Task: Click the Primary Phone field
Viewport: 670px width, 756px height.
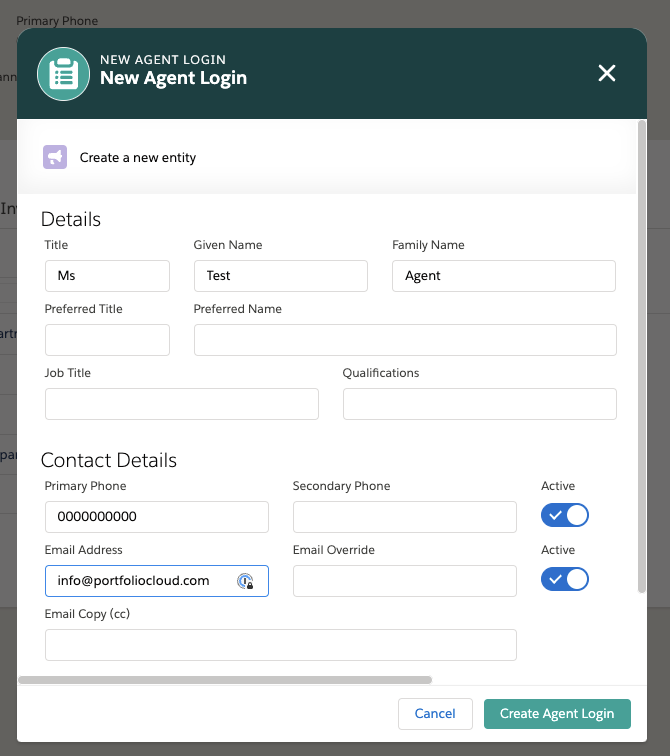Action: (x=156, y=517)
